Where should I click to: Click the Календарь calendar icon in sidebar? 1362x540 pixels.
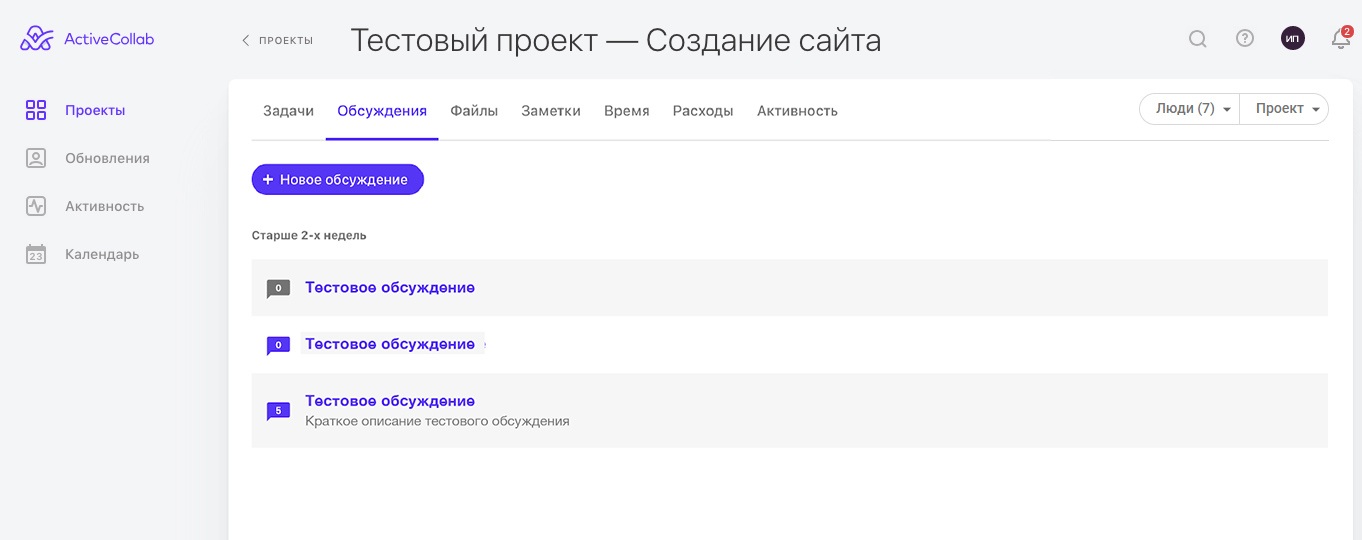tap(36, 254)
